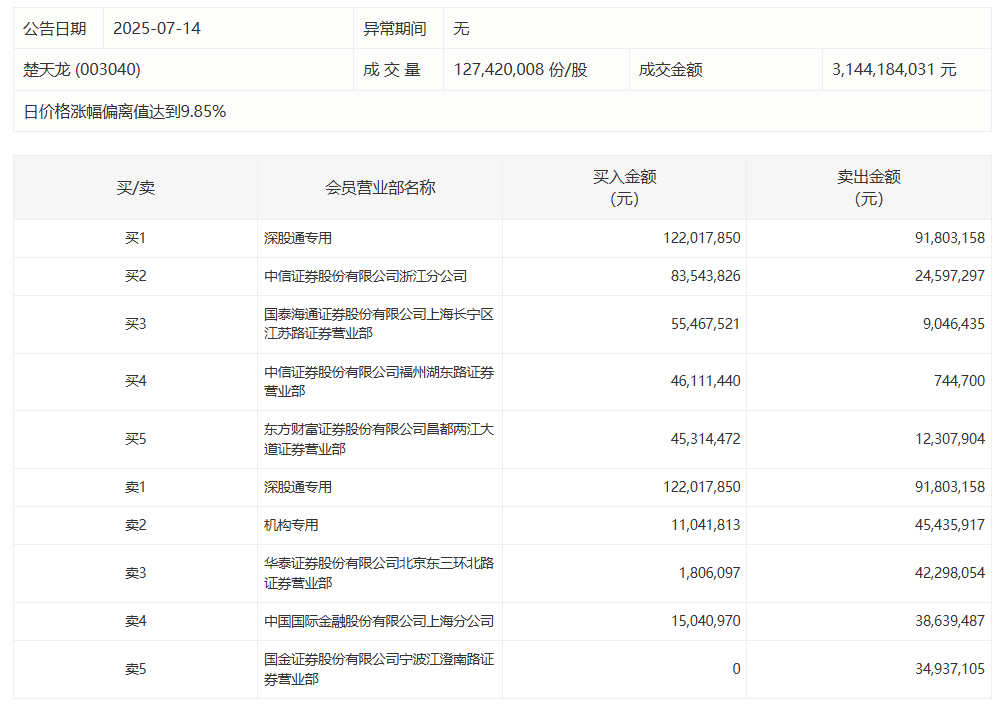Screen dimensions: 1008x711
Task: Select buy amount 55,467,521
Action: [x=705, y=324]
